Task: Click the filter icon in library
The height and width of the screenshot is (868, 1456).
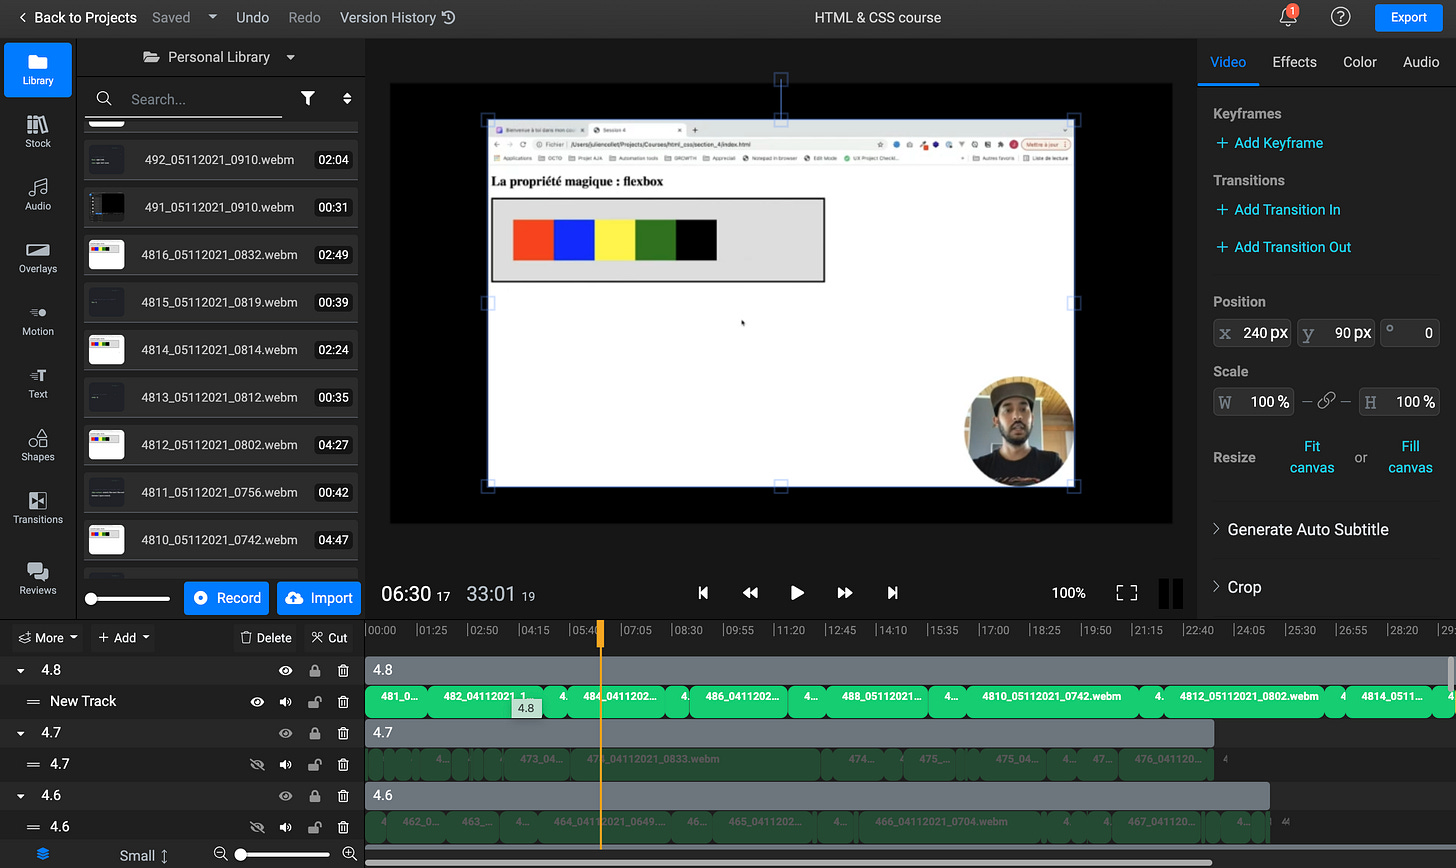Action: pyautogui.click(x=308, y=98)
